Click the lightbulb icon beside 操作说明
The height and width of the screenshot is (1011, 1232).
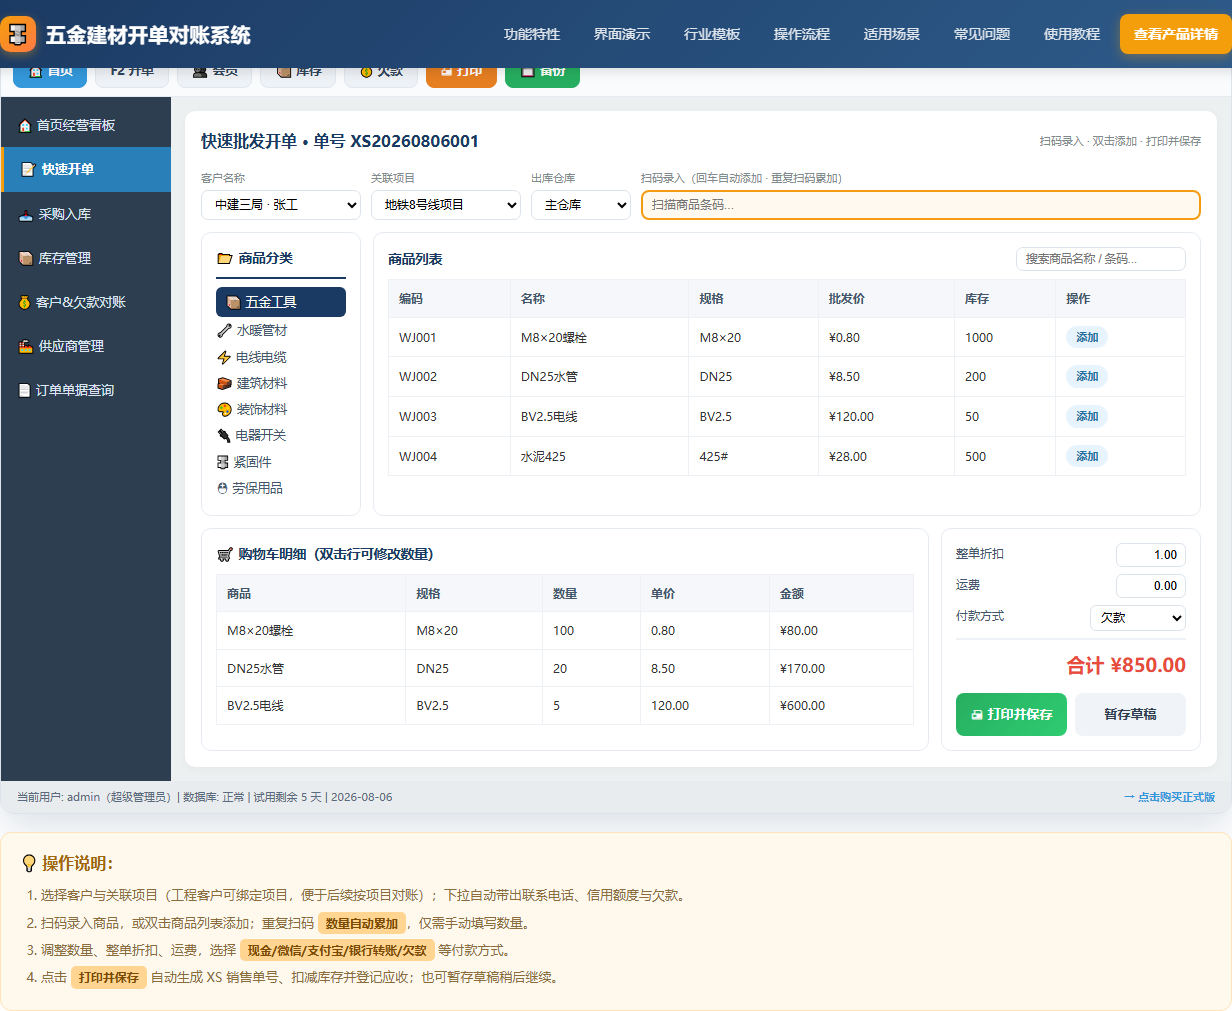click(29, 864)
